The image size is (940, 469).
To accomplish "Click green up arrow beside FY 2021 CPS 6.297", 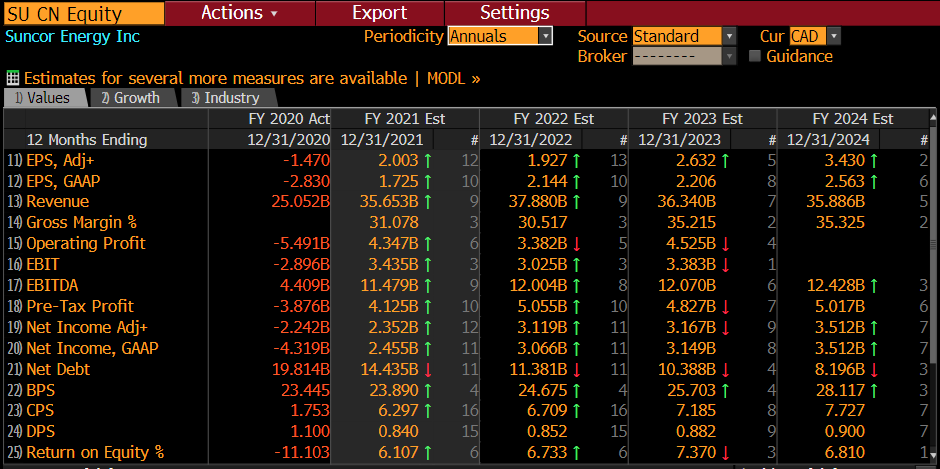I will (x=427, y=411).
